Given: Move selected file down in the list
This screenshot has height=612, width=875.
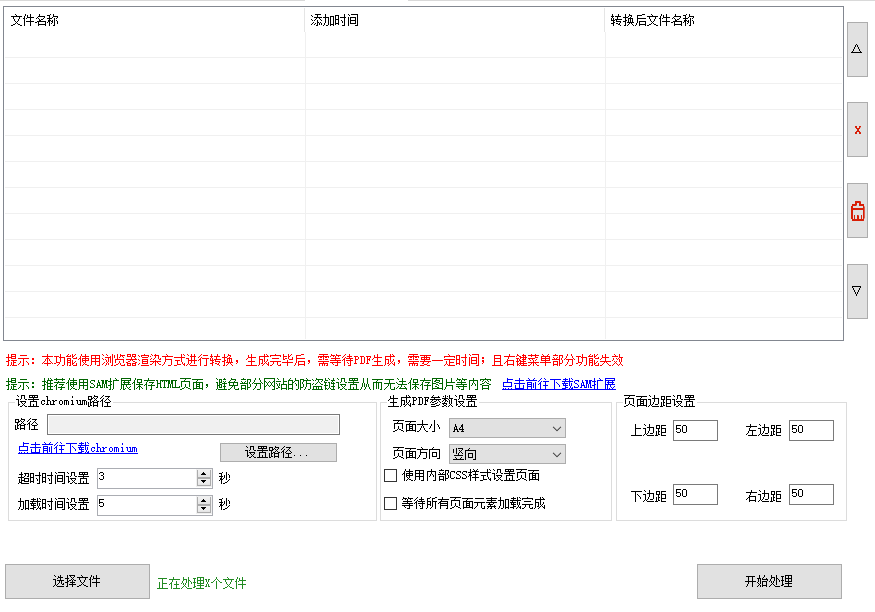Looking at the screenshot, I should (x=856, y=291).
